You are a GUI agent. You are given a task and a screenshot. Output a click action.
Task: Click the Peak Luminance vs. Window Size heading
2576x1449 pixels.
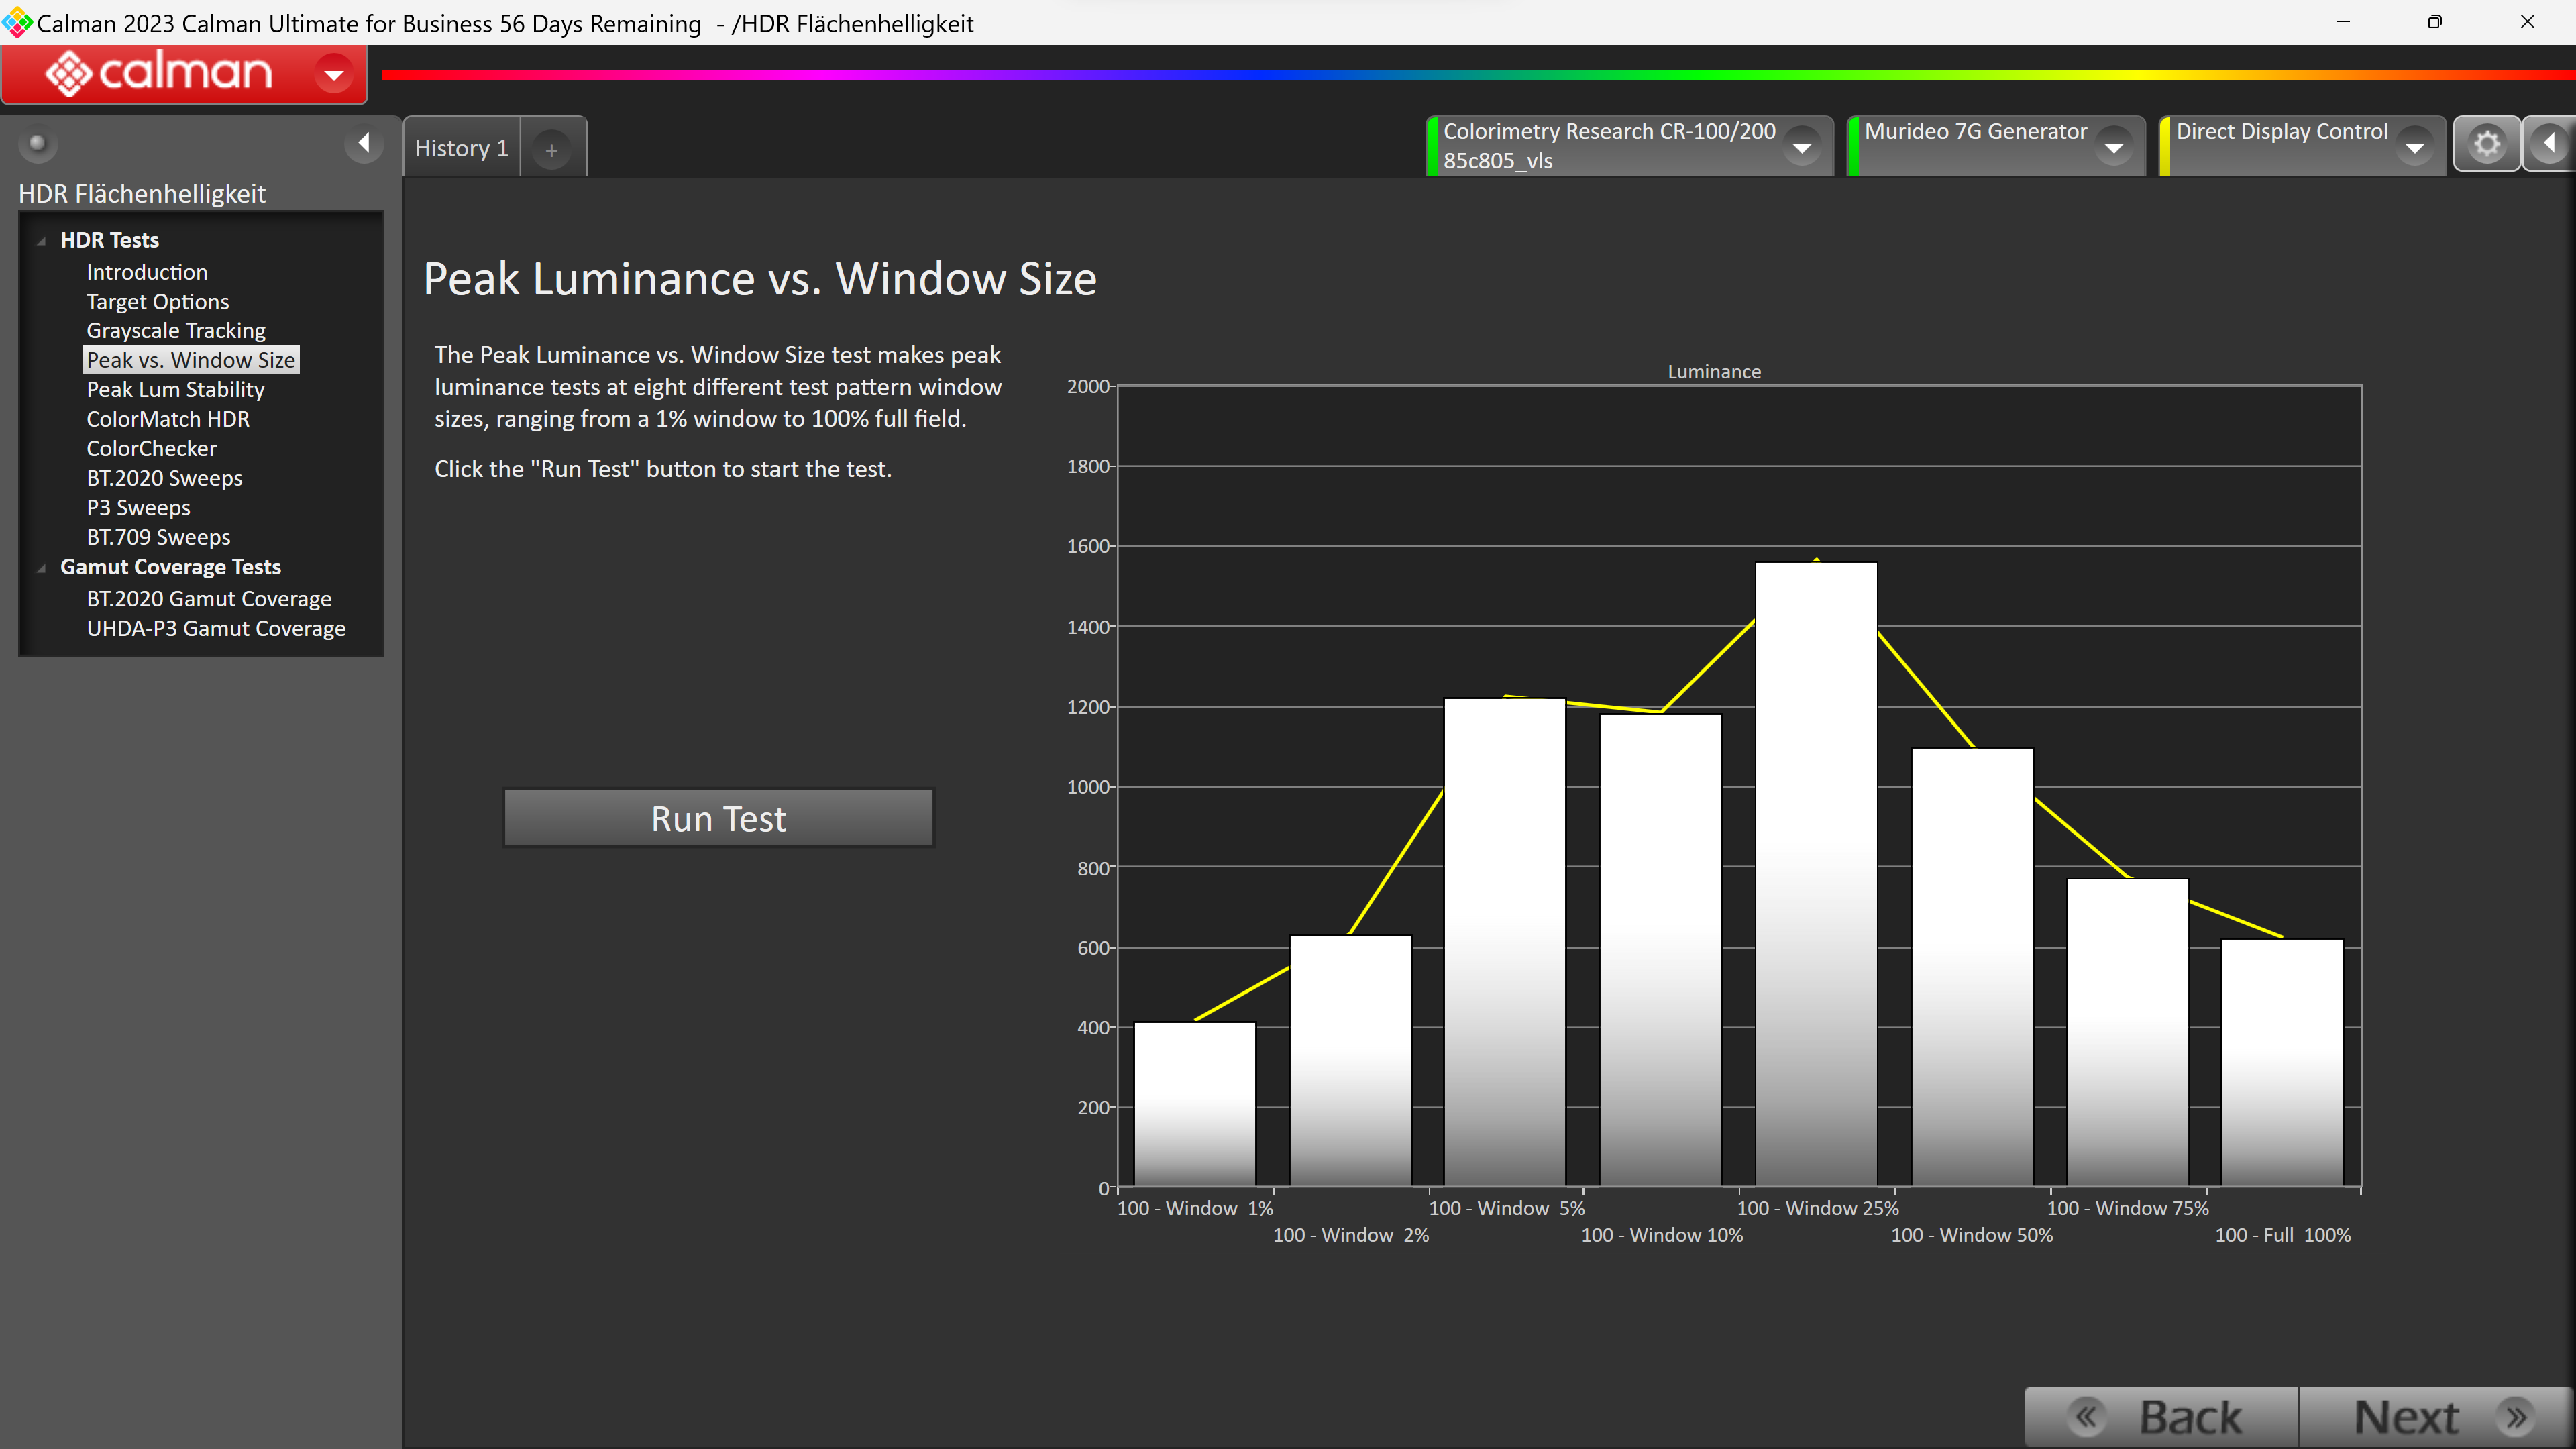coord(760,279)
